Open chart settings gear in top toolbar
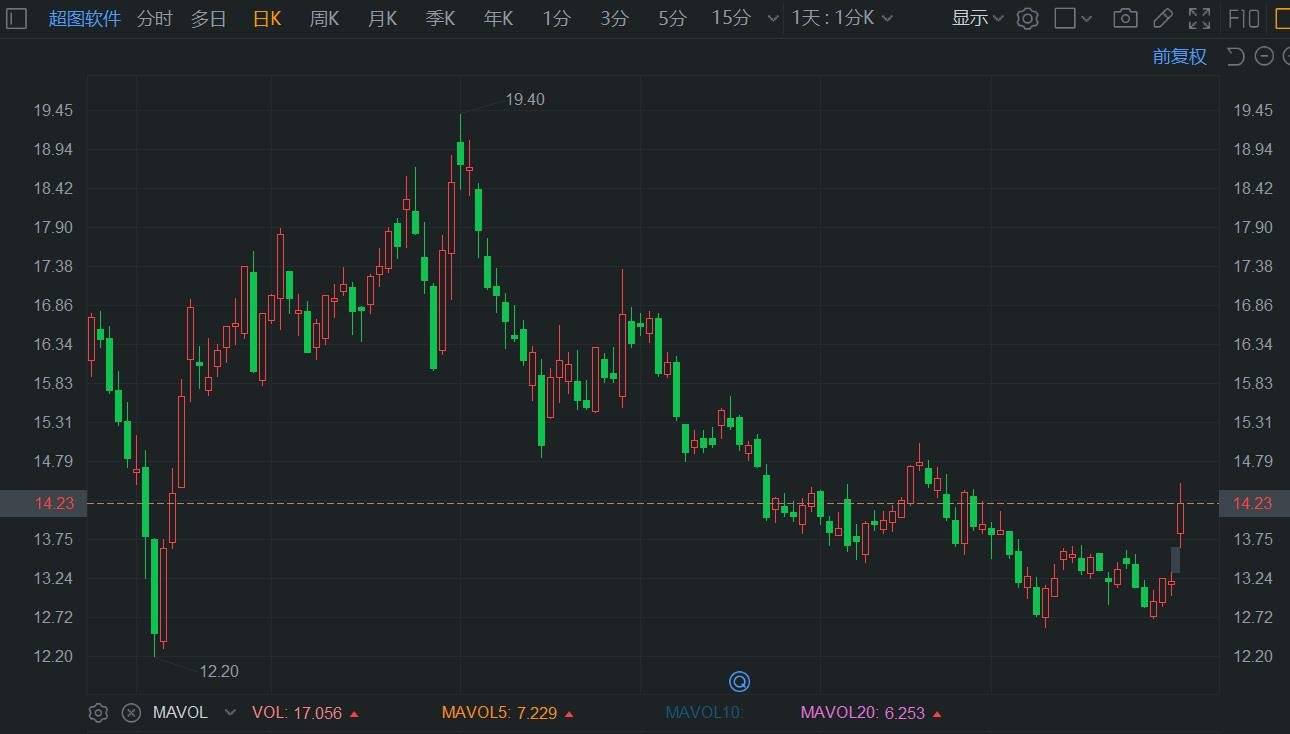Image resolution: width=1290 pixels, height=734 pixels. pos(1027,18)
